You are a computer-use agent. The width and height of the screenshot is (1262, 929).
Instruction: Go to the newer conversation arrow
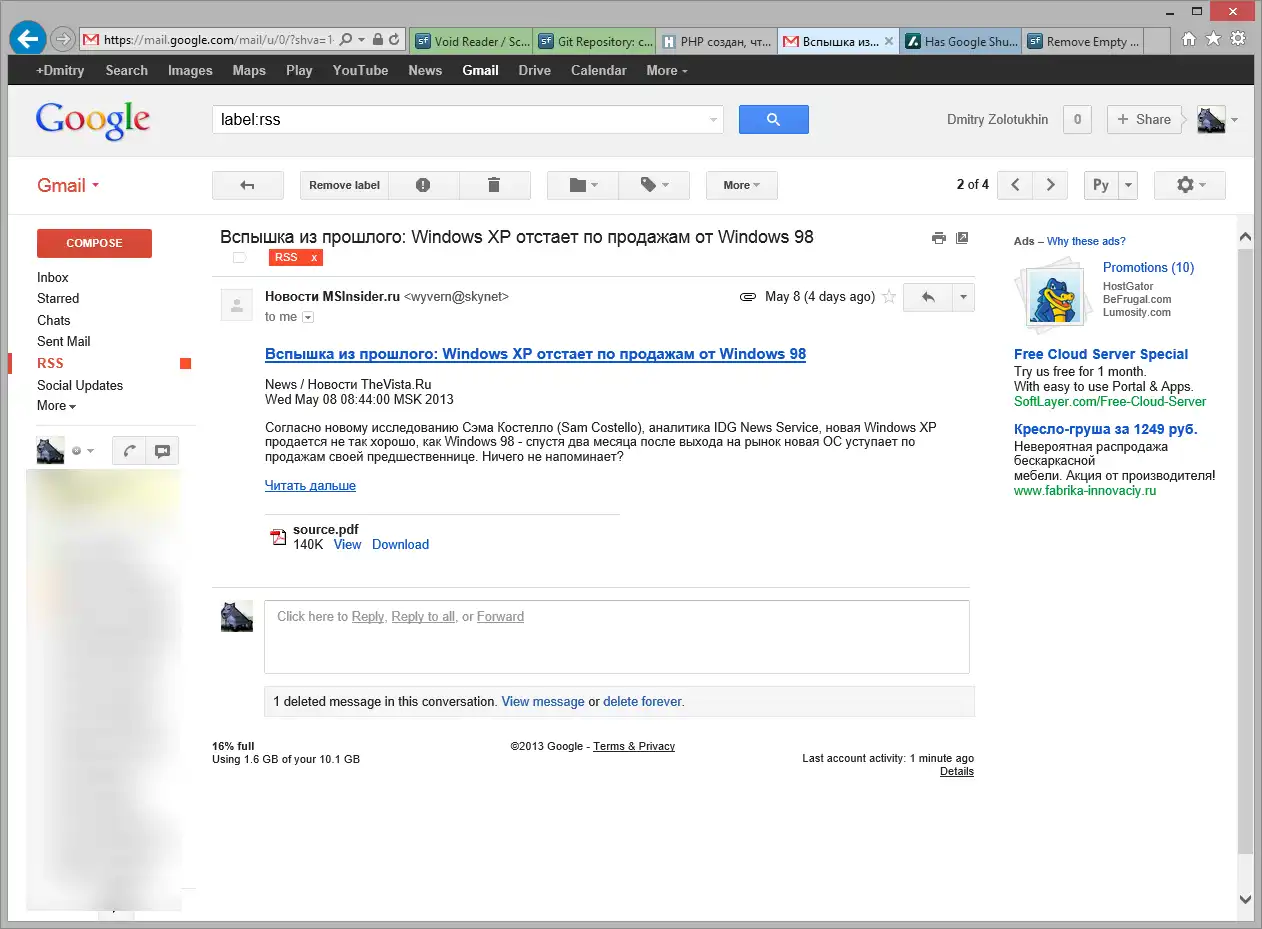coord(1015,185)
